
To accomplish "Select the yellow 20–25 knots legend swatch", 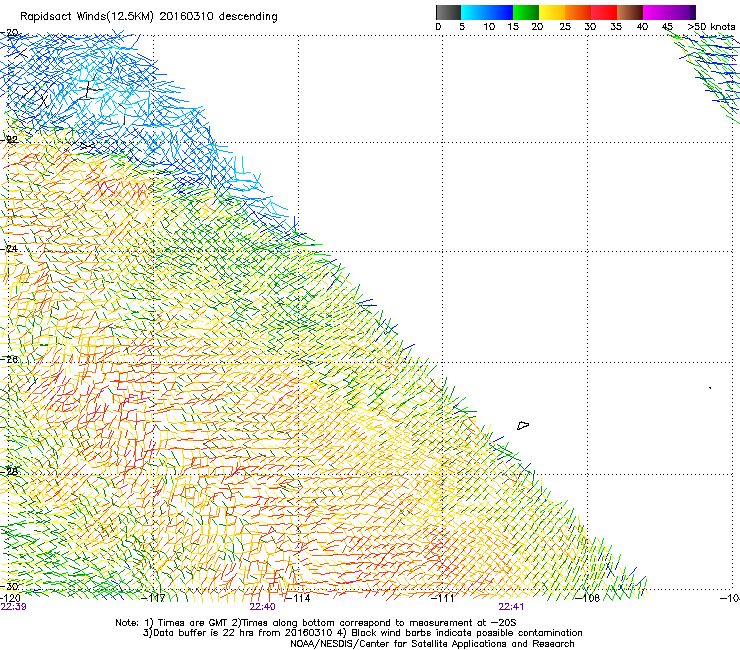I will point(552,12).
